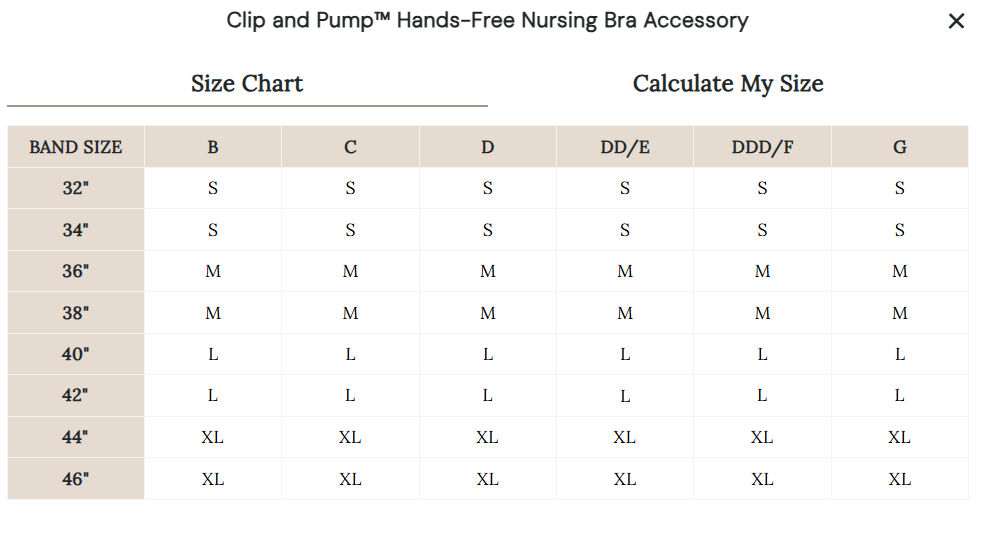Select the XL cell for 44" G cup

(x=900, y=437)
